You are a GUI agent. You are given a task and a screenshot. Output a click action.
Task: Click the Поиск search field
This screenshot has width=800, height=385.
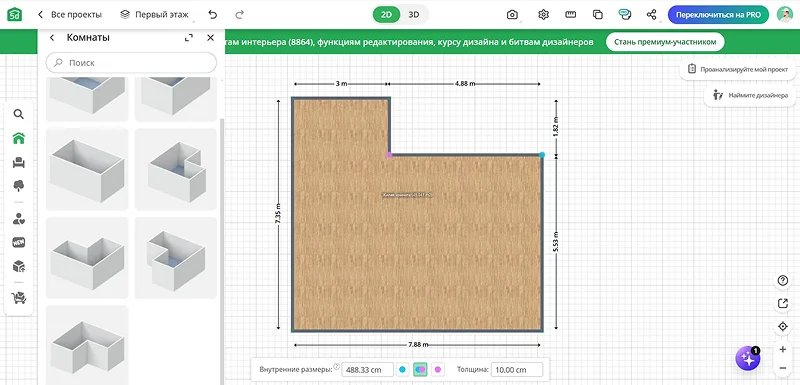[131, 63]
